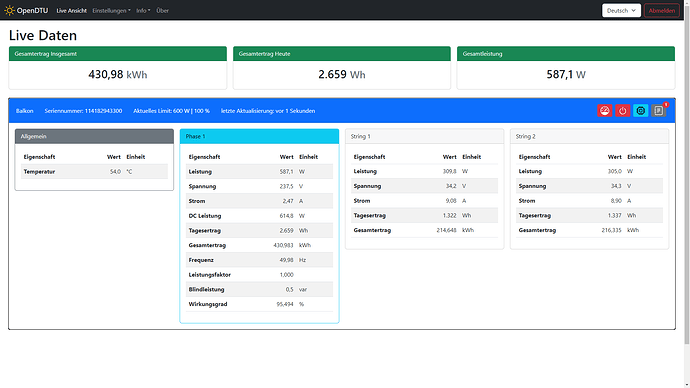Click the String 2 Gesamtertrag value 216,335
690x388 pixels.
pos(611,230)
